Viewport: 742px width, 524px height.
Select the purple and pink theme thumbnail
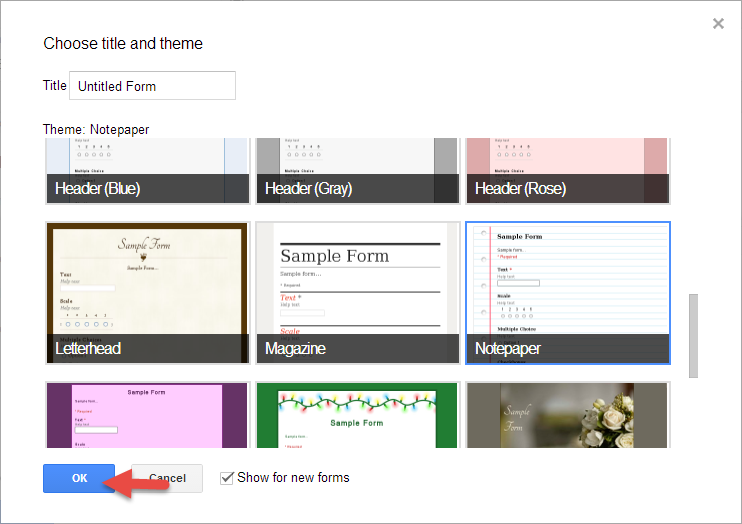pyautogui.click(x=148, y=415)
